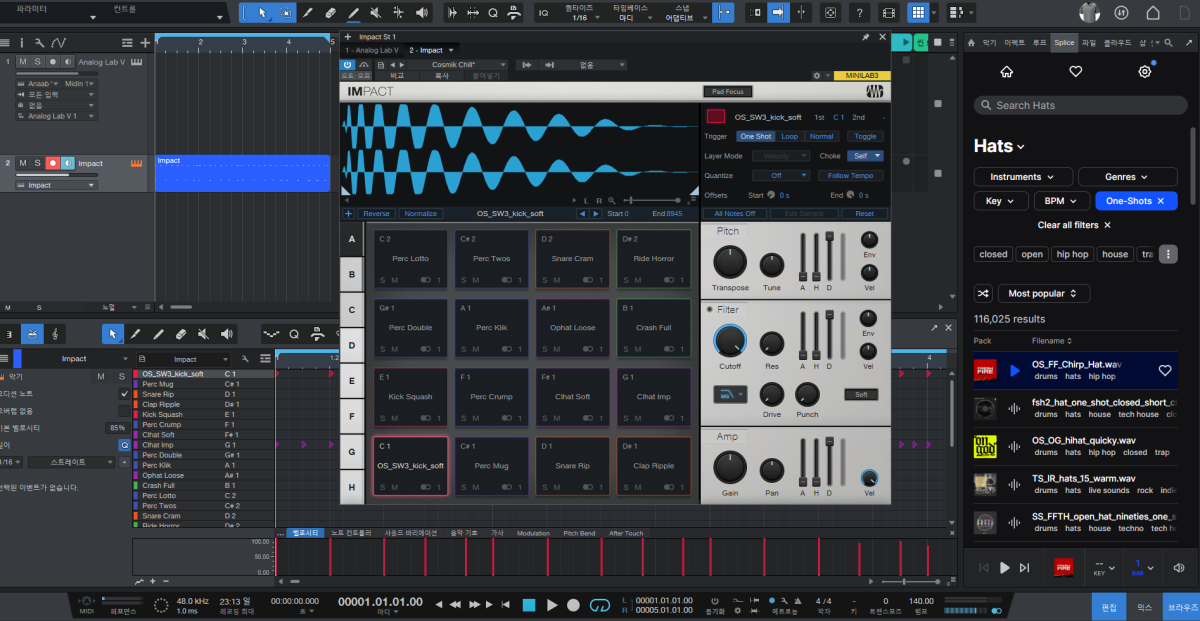1200x621 pixels.
Task: Toggle loop playback in the transport bar
Action: pos(600,605)
